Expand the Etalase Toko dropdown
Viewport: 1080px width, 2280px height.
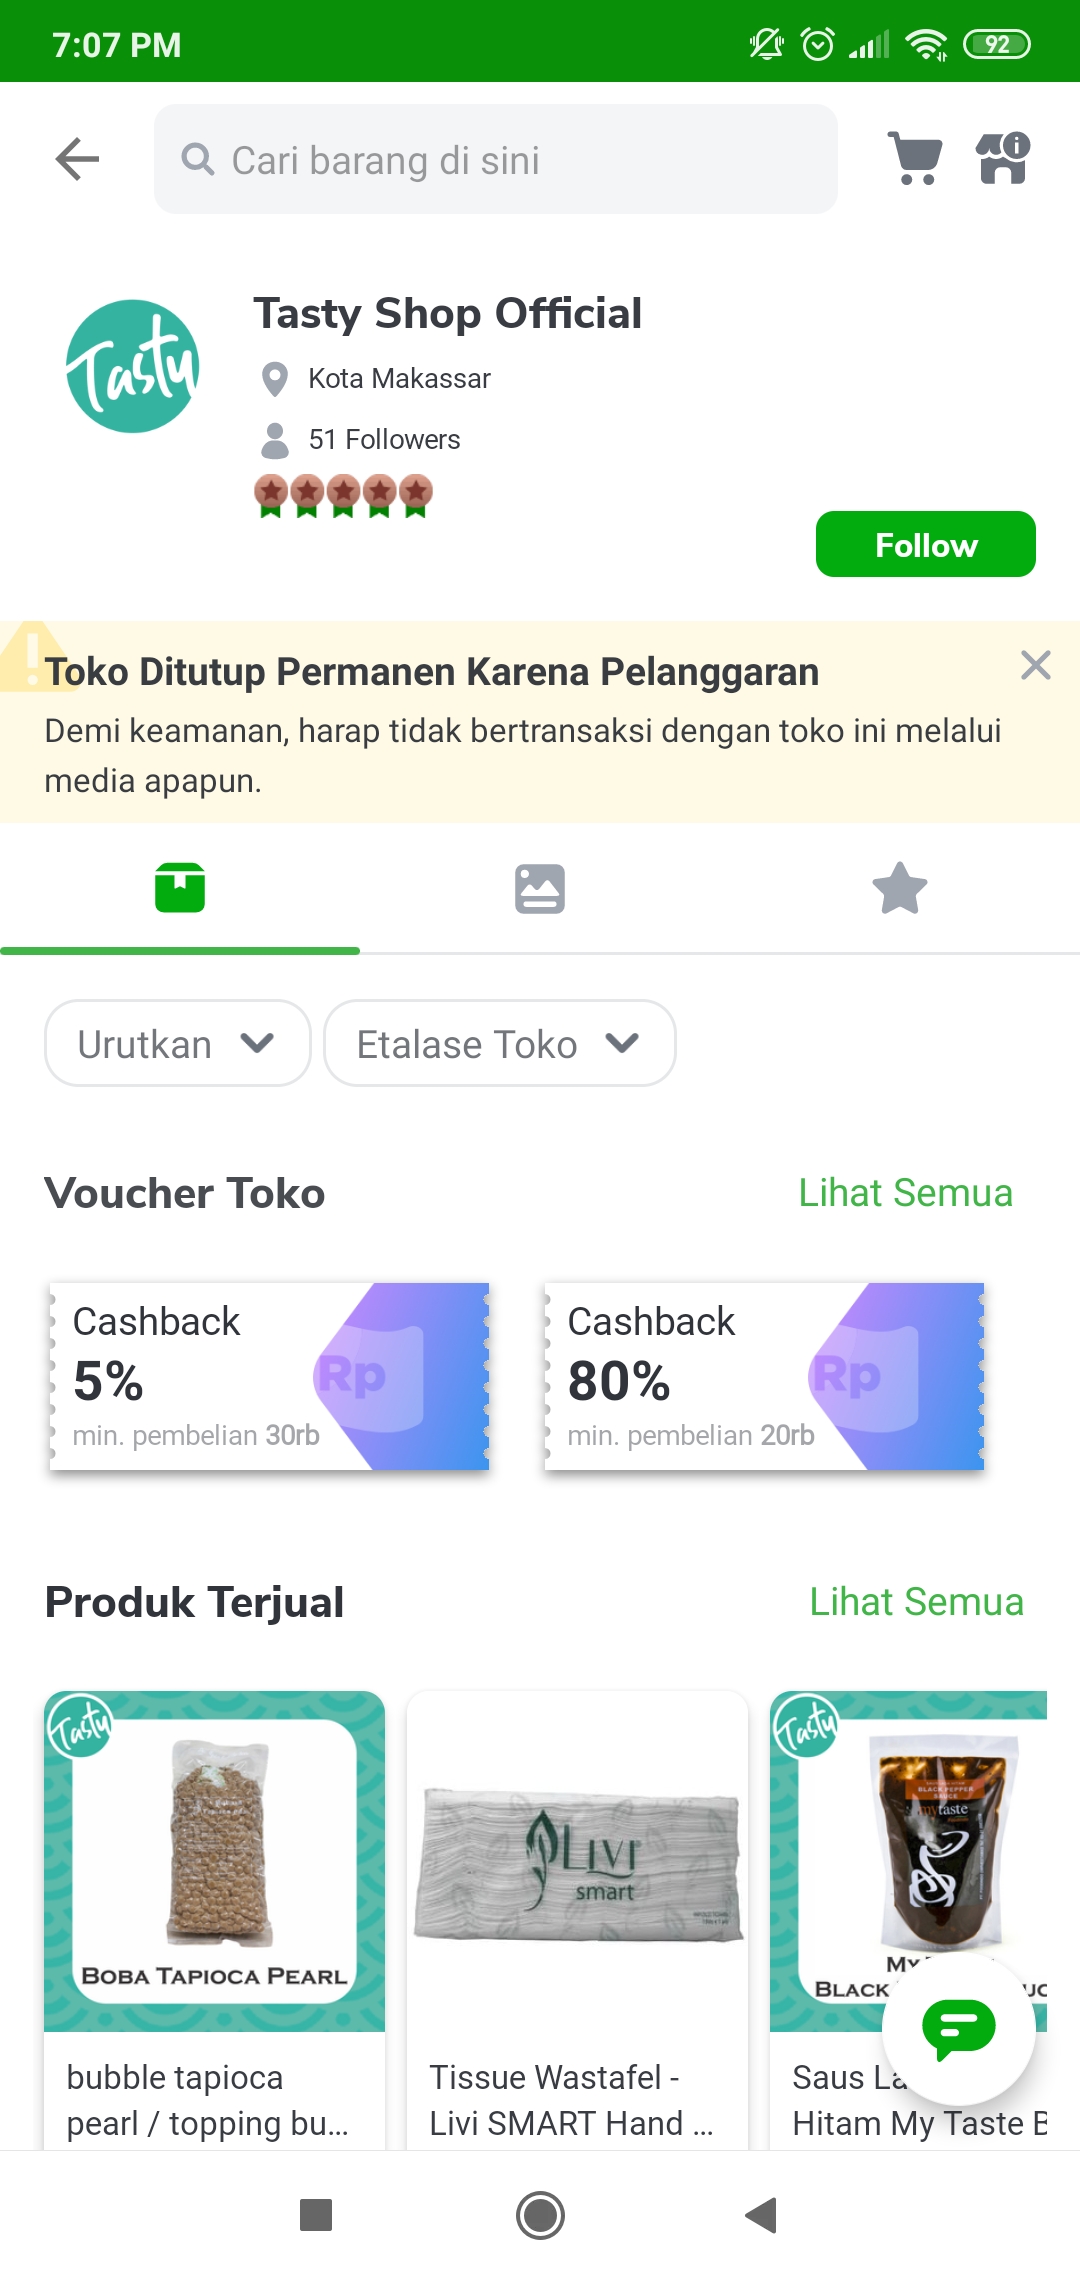tap(499, 1043)
